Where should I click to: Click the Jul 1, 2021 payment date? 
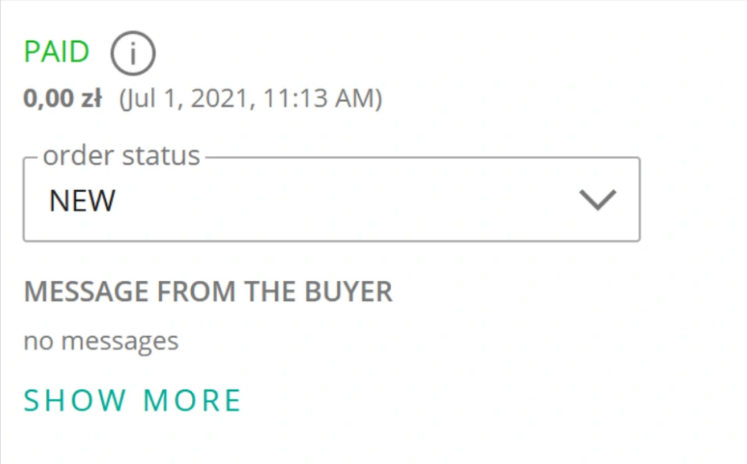tap(190, 99)
